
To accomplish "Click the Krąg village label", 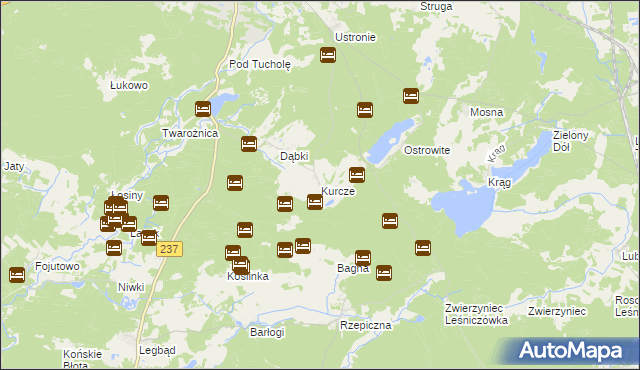I will pos(499,182).
